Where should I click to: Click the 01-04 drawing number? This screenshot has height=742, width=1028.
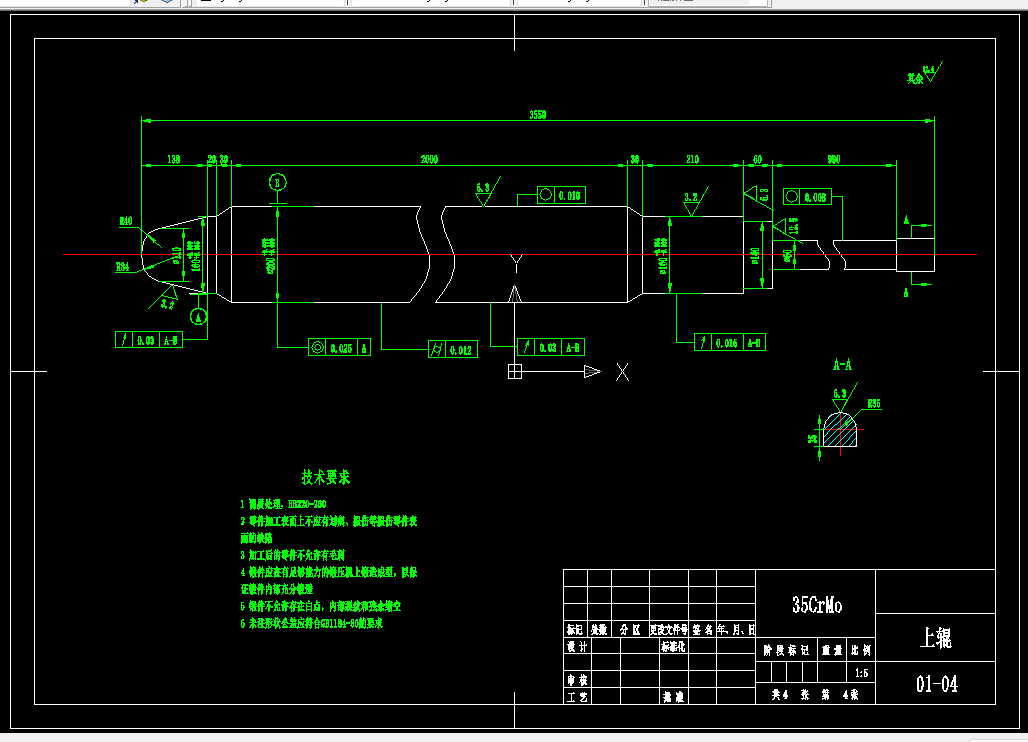click(936, 684)
